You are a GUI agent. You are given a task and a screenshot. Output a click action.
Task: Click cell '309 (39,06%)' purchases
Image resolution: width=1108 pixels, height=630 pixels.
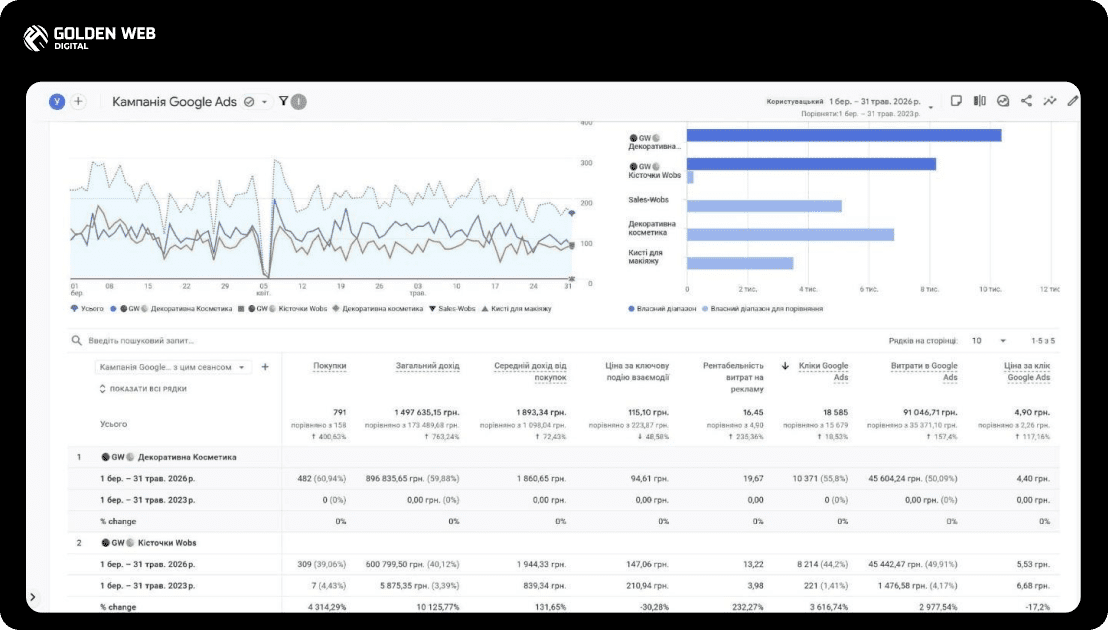[322, 564]
